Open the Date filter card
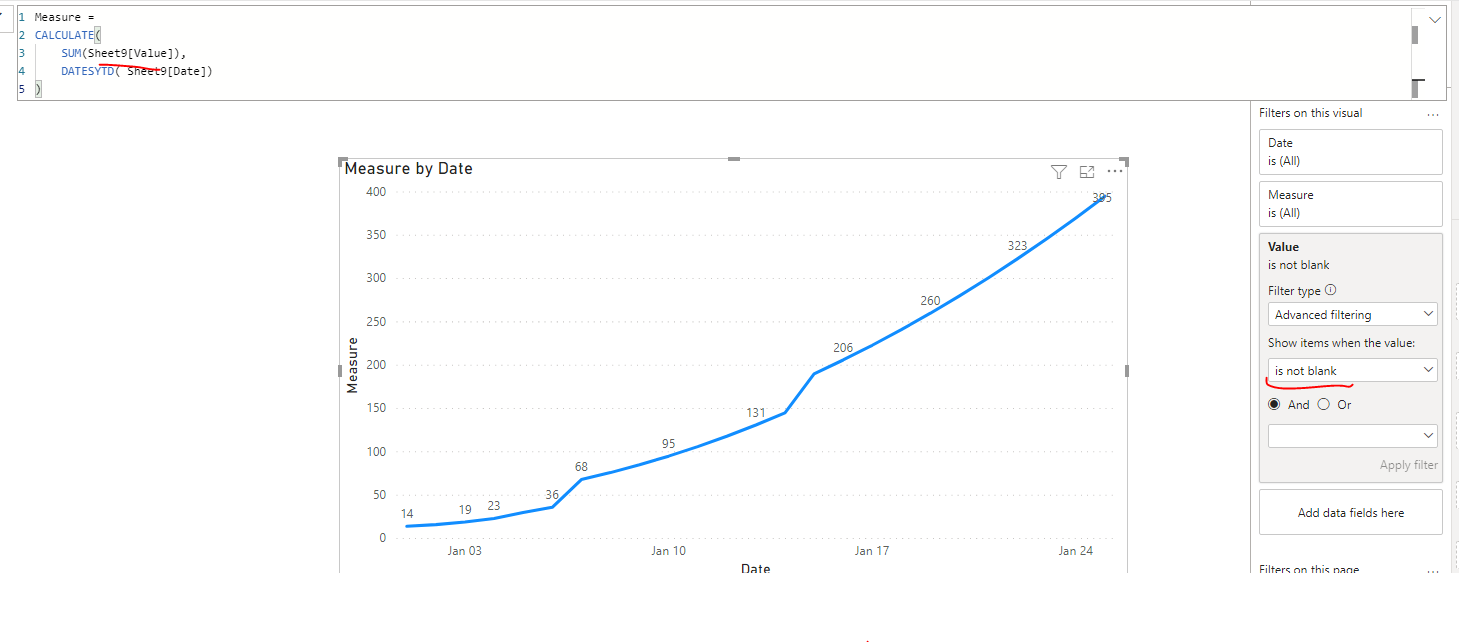This screenshot has height=642, width=1459. pos(1351,152)
